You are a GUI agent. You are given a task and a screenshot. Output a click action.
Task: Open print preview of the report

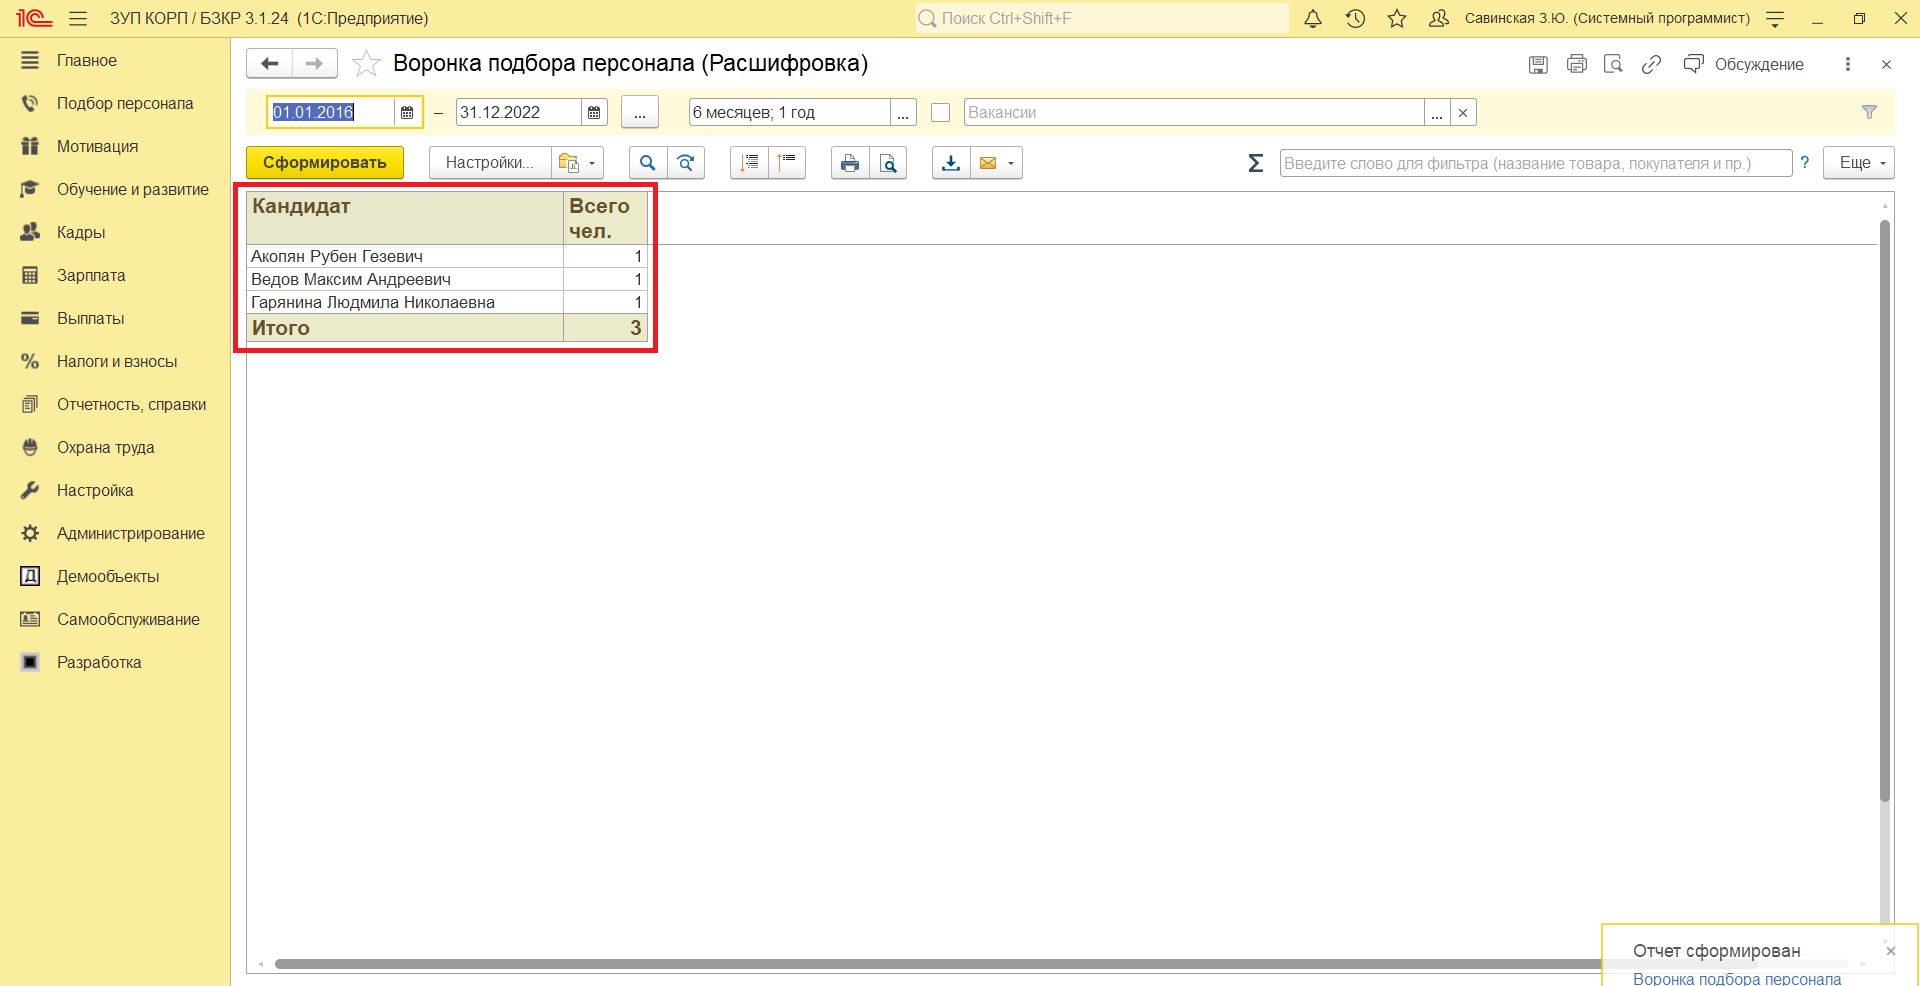[888, 163]
